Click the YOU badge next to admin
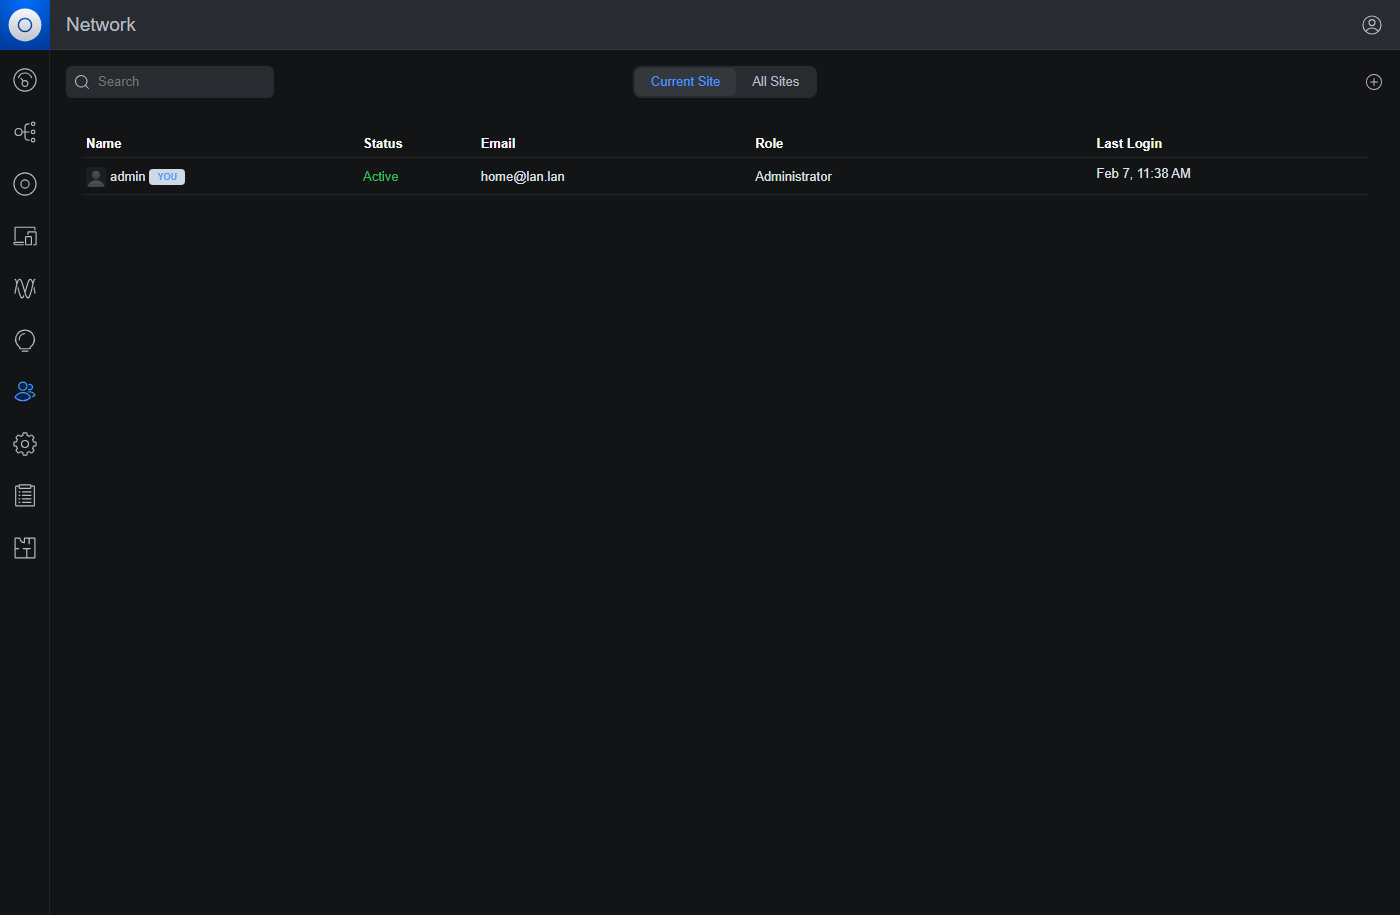Image resolution: width=1400 pixels, height=915 pixels. pos(167,177)
